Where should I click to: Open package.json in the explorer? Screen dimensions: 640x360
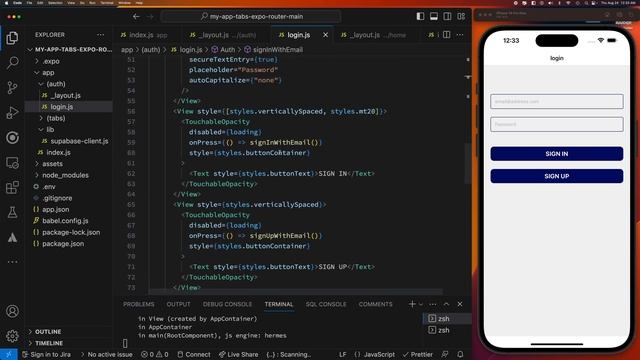pyautogui.click(x=70, y=244)
